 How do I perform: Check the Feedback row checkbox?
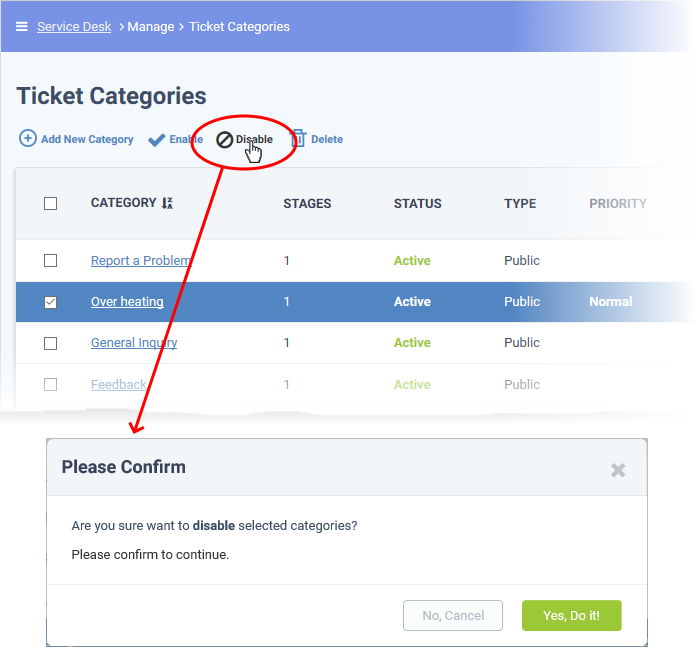[50, 384]
